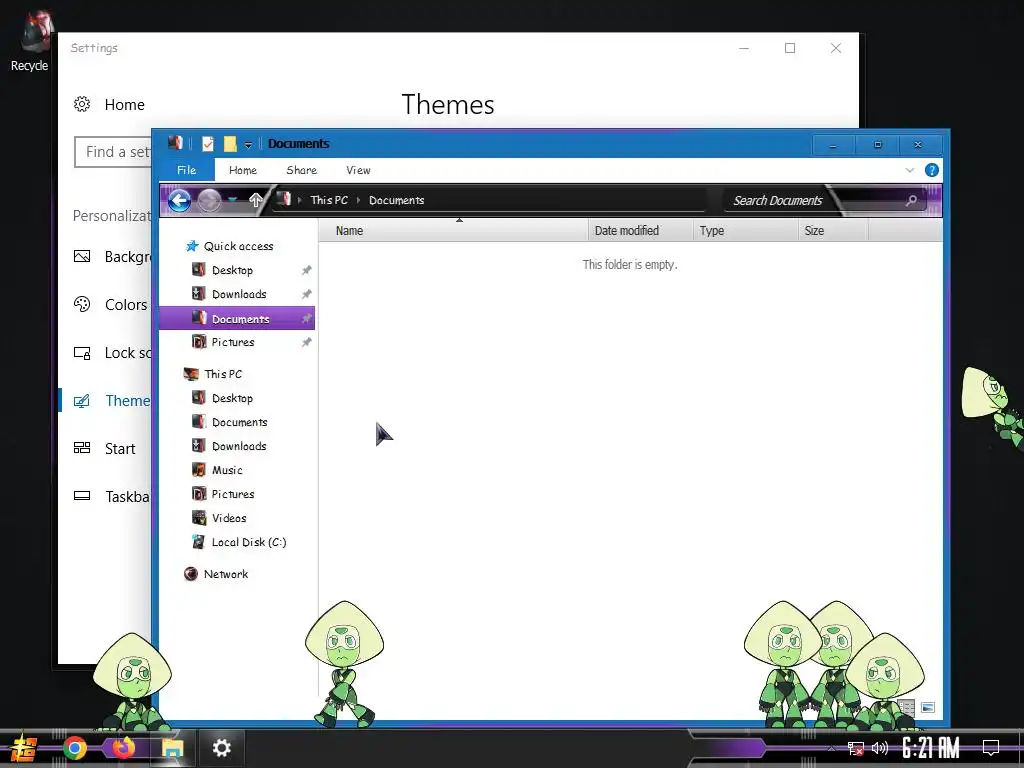Select Documents in address breadcrumb
The image size is (1024, 768).
coord(396,200)
